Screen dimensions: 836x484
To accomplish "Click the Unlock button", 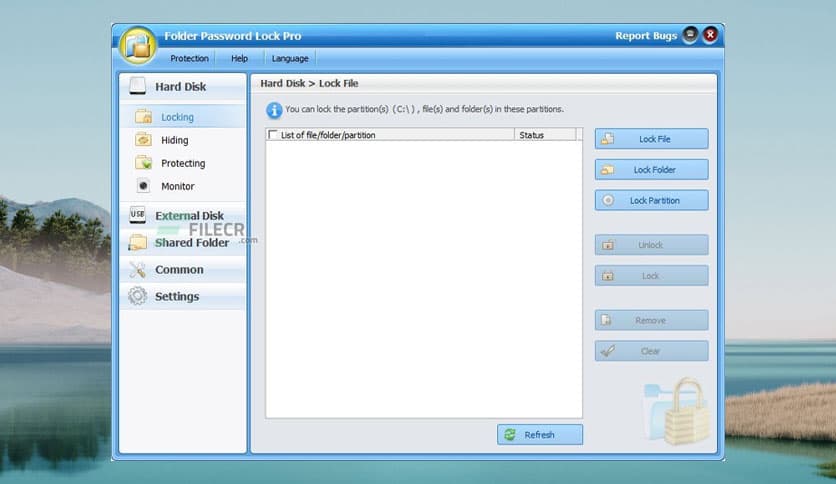I will (652, 245).
